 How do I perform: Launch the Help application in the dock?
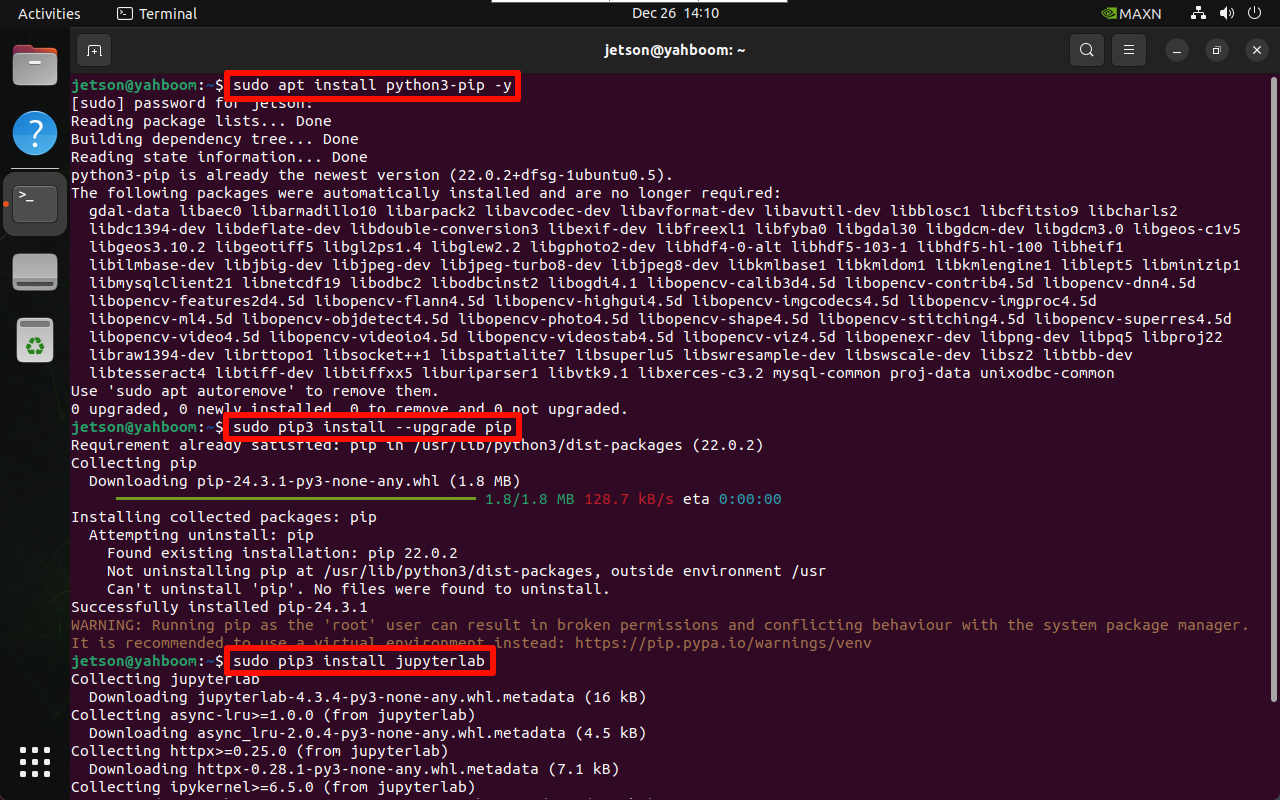tap(35, 132)
